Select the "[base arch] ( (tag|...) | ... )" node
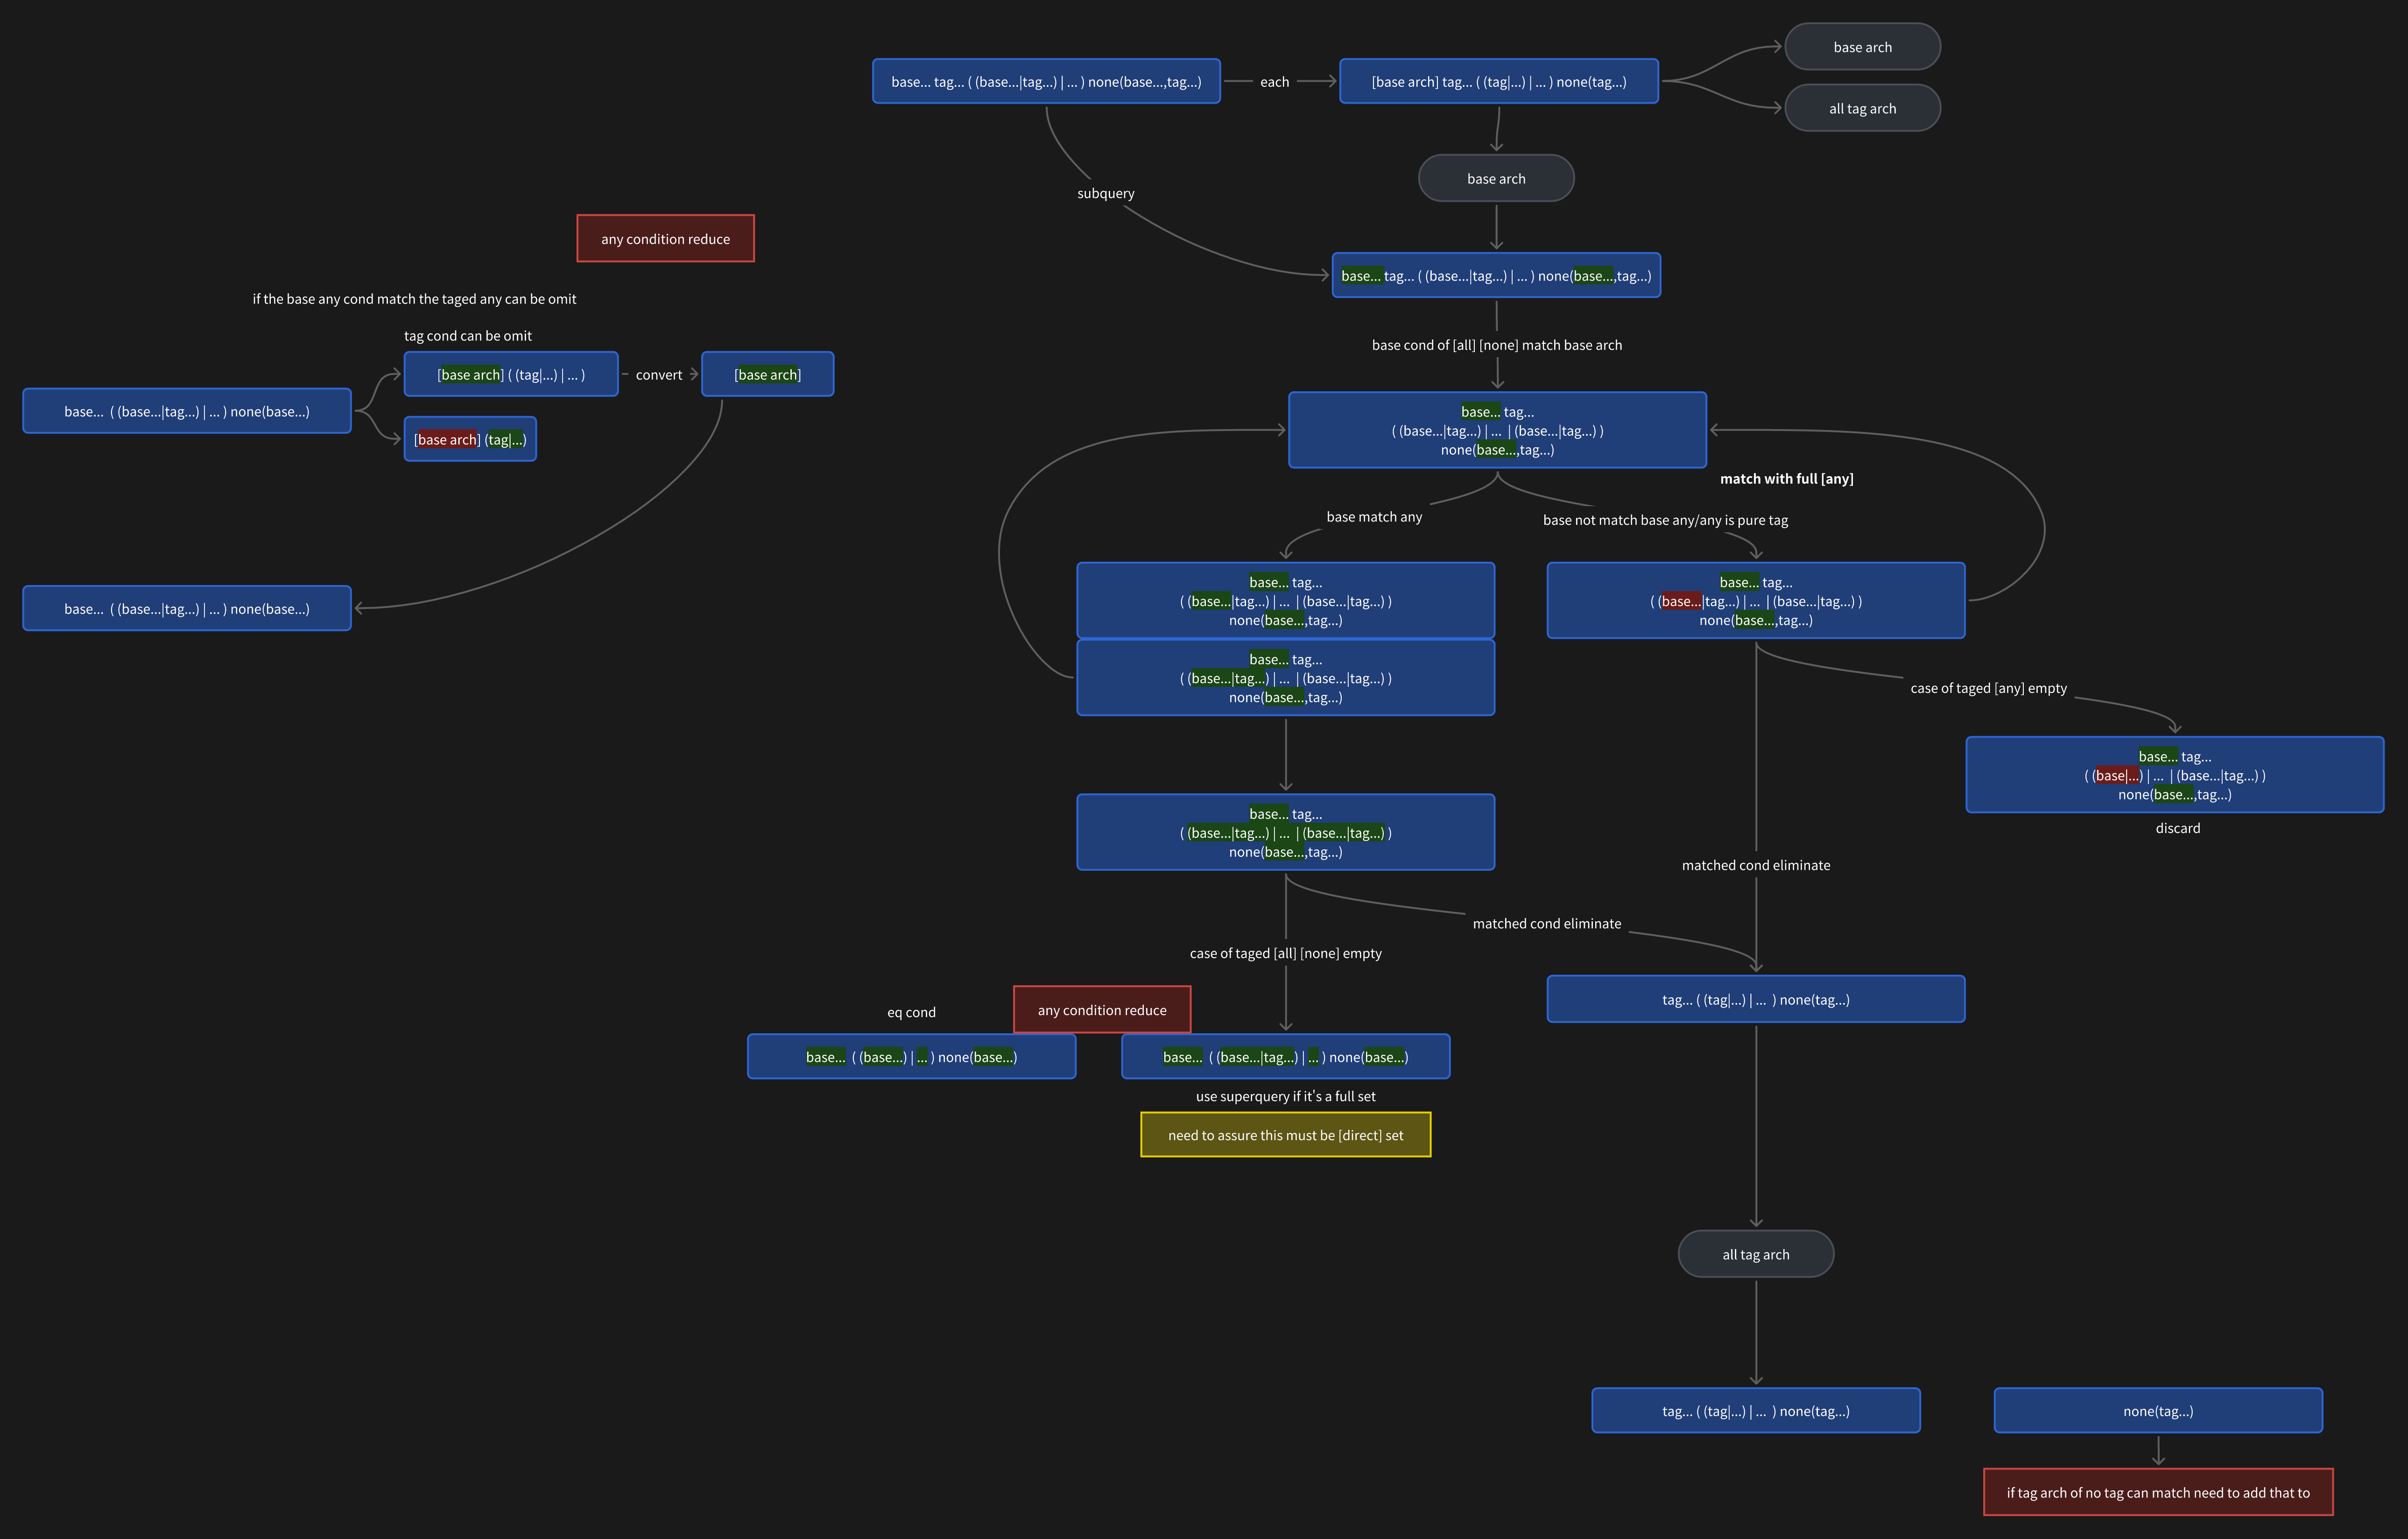 pyautogui.click(x=511, y=375)
